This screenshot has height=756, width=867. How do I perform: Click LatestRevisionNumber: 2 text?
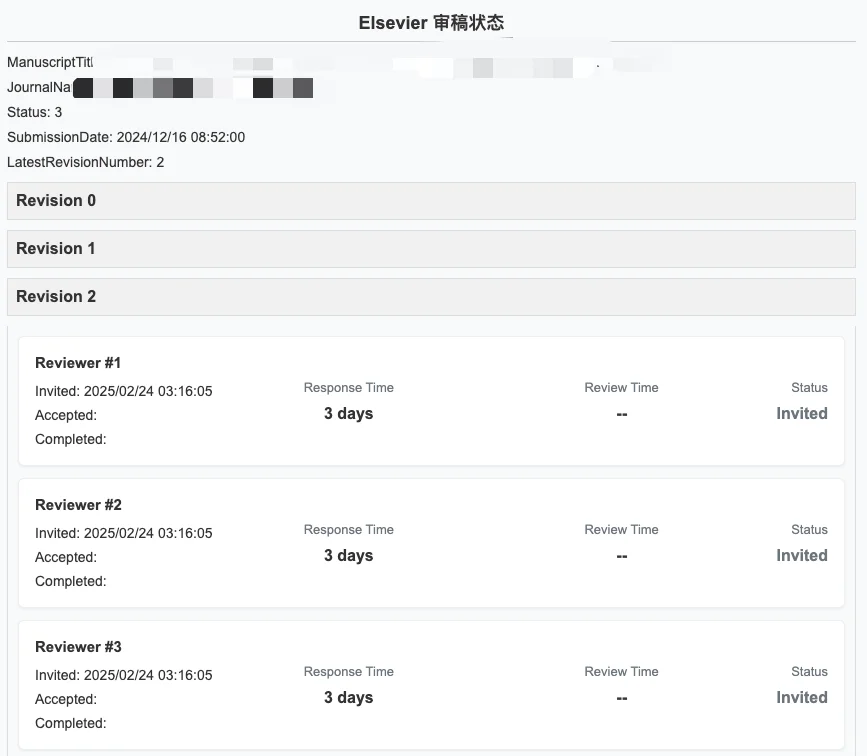(x=86, y=162)
